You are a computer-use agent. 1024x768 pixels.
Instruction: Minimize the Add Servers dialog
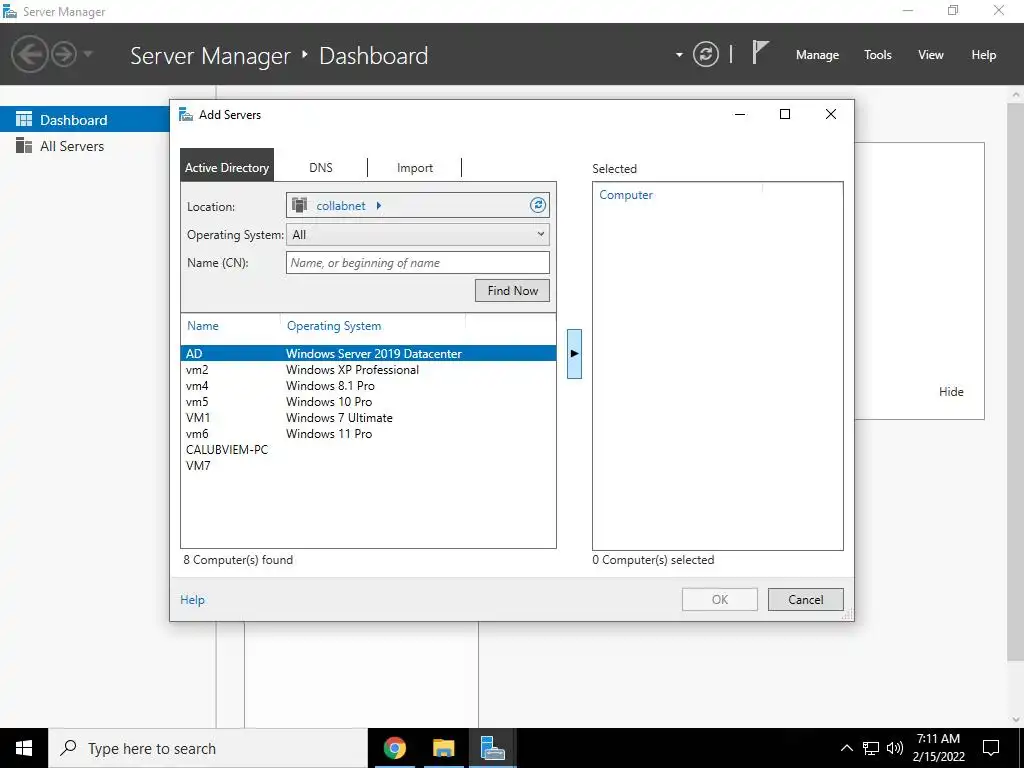point(740,114)
